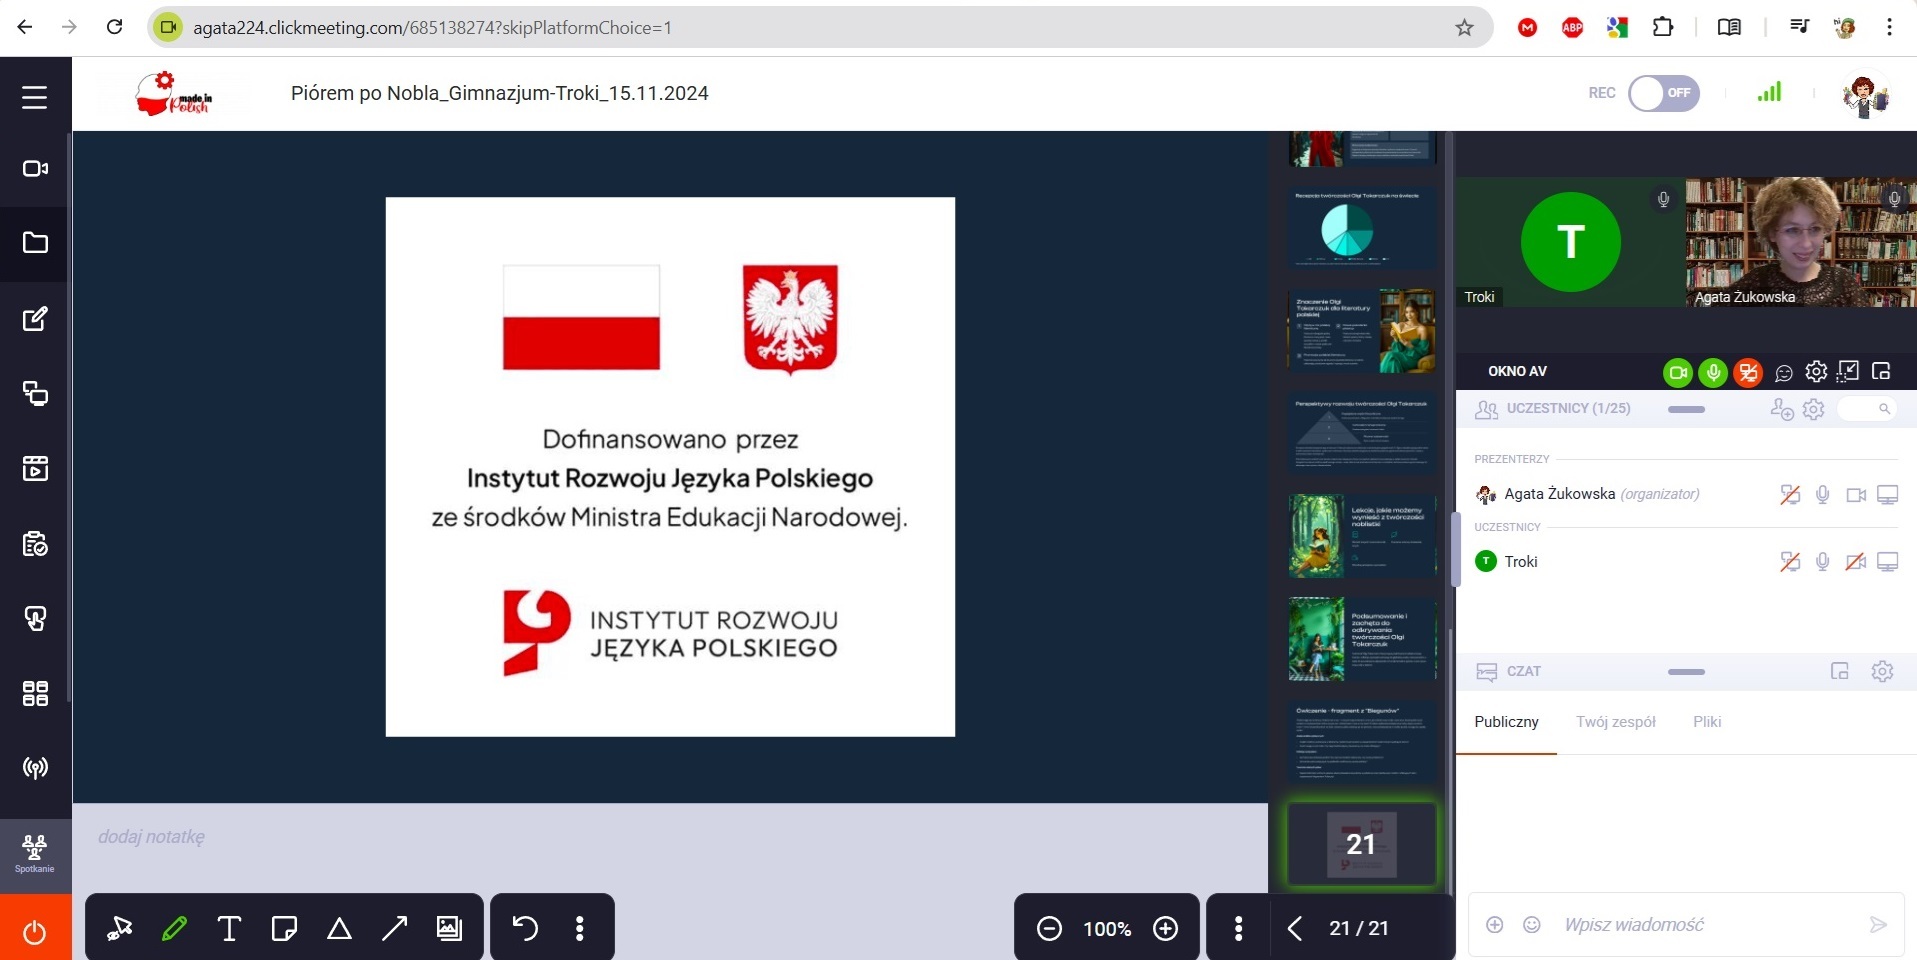
Task: Go to previous slide arrow
Action: [x=1295, y=929]
